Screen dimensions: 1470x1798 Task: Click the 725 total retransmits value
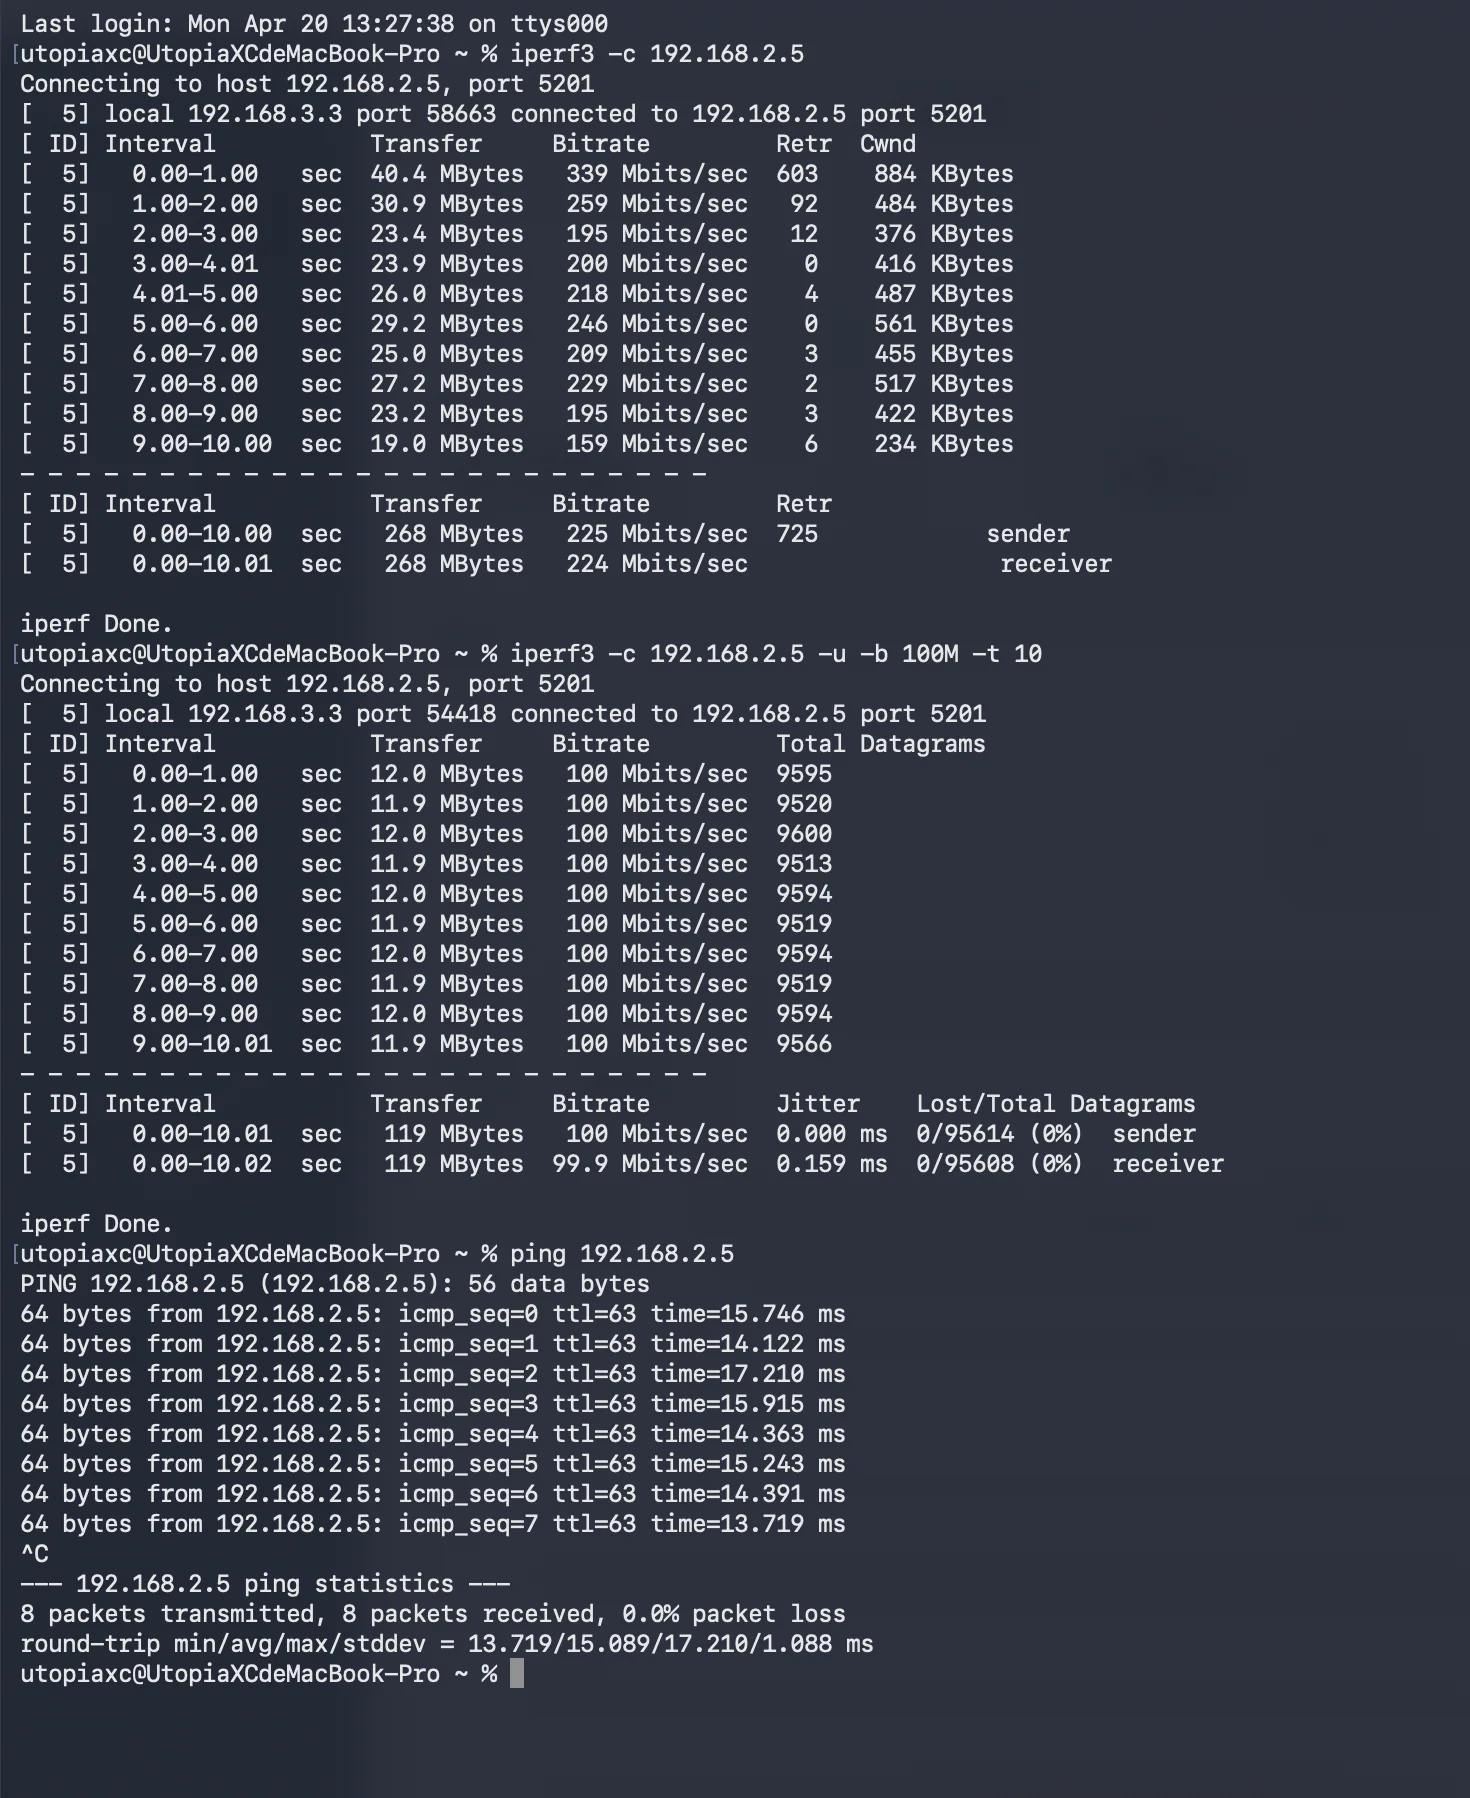[797, 534]
